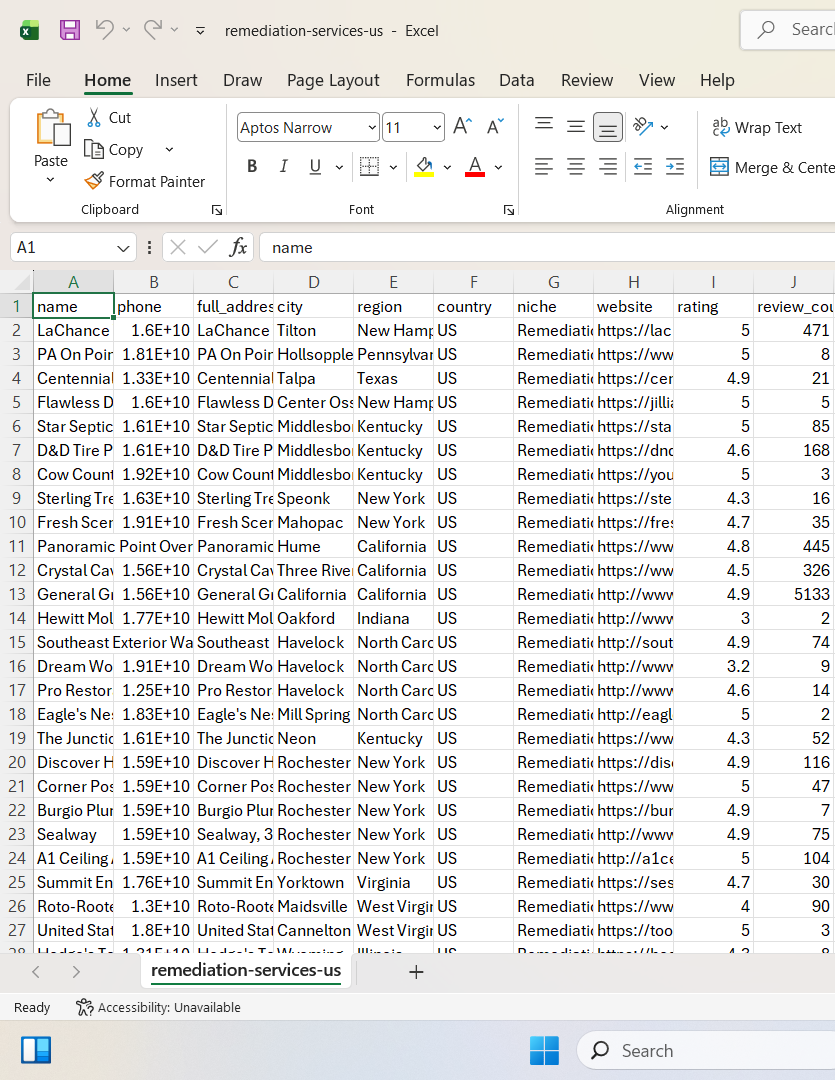Viewport: 835px width, 1080px height.
Task: Click the Undo arrow icon
Action: pyautogui.click(x=105, y=30)
